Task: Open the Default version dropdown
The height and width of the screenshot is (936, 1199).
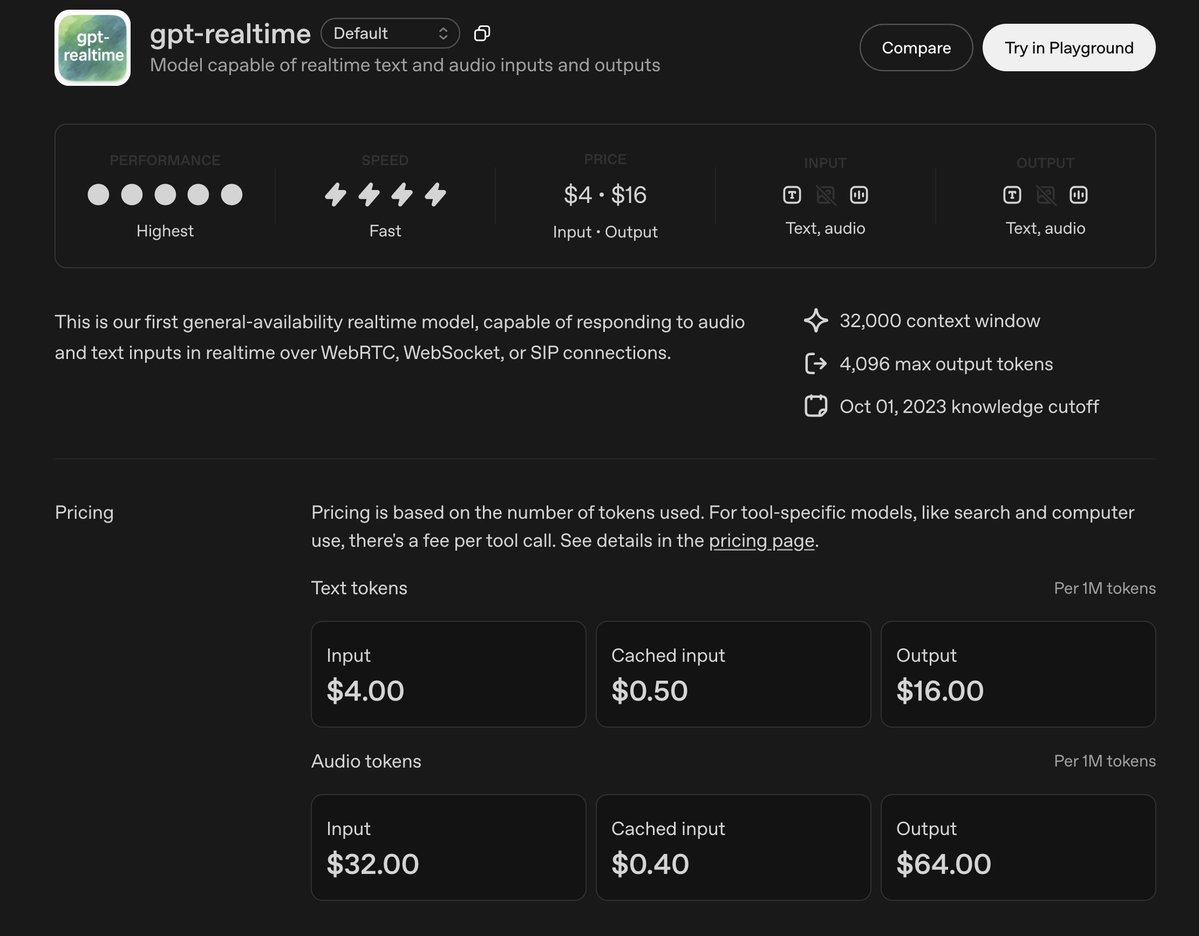Action: tap(390, 33)
